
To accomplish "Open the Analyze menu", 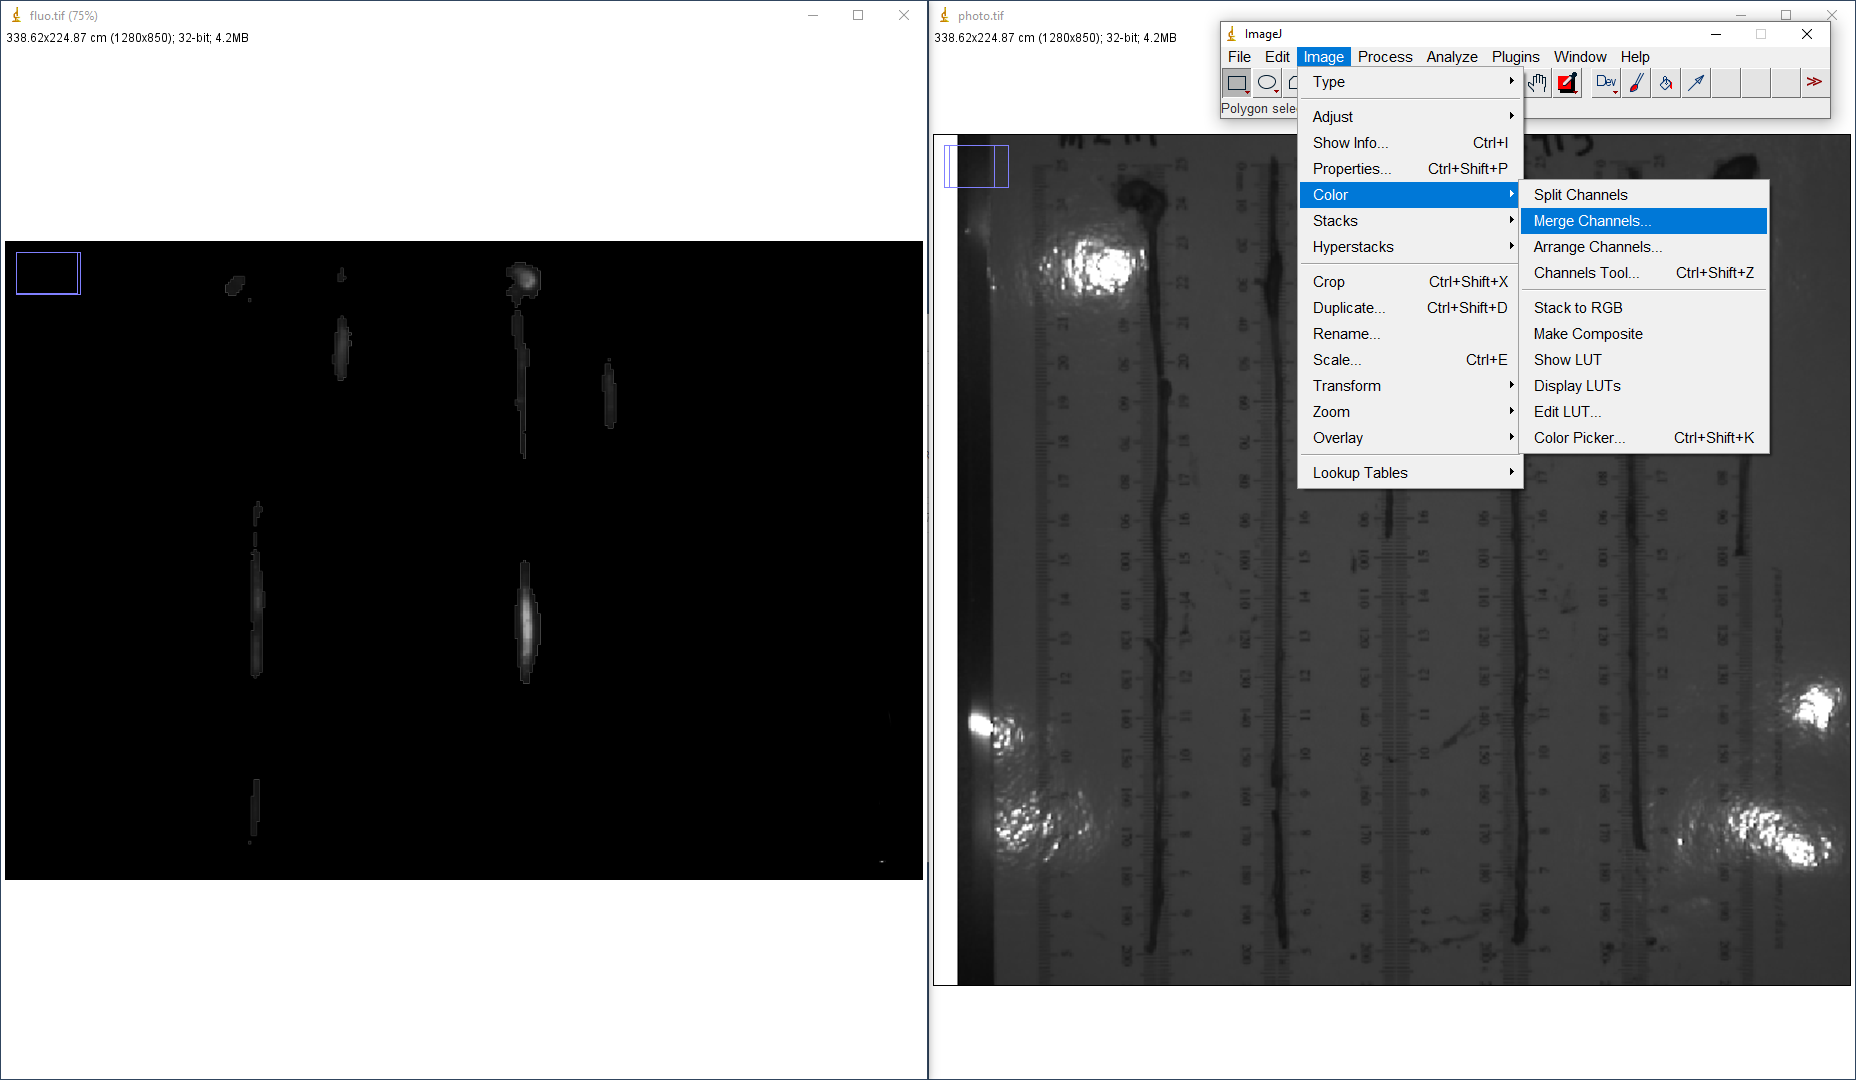I will (x=1451, y=57).
